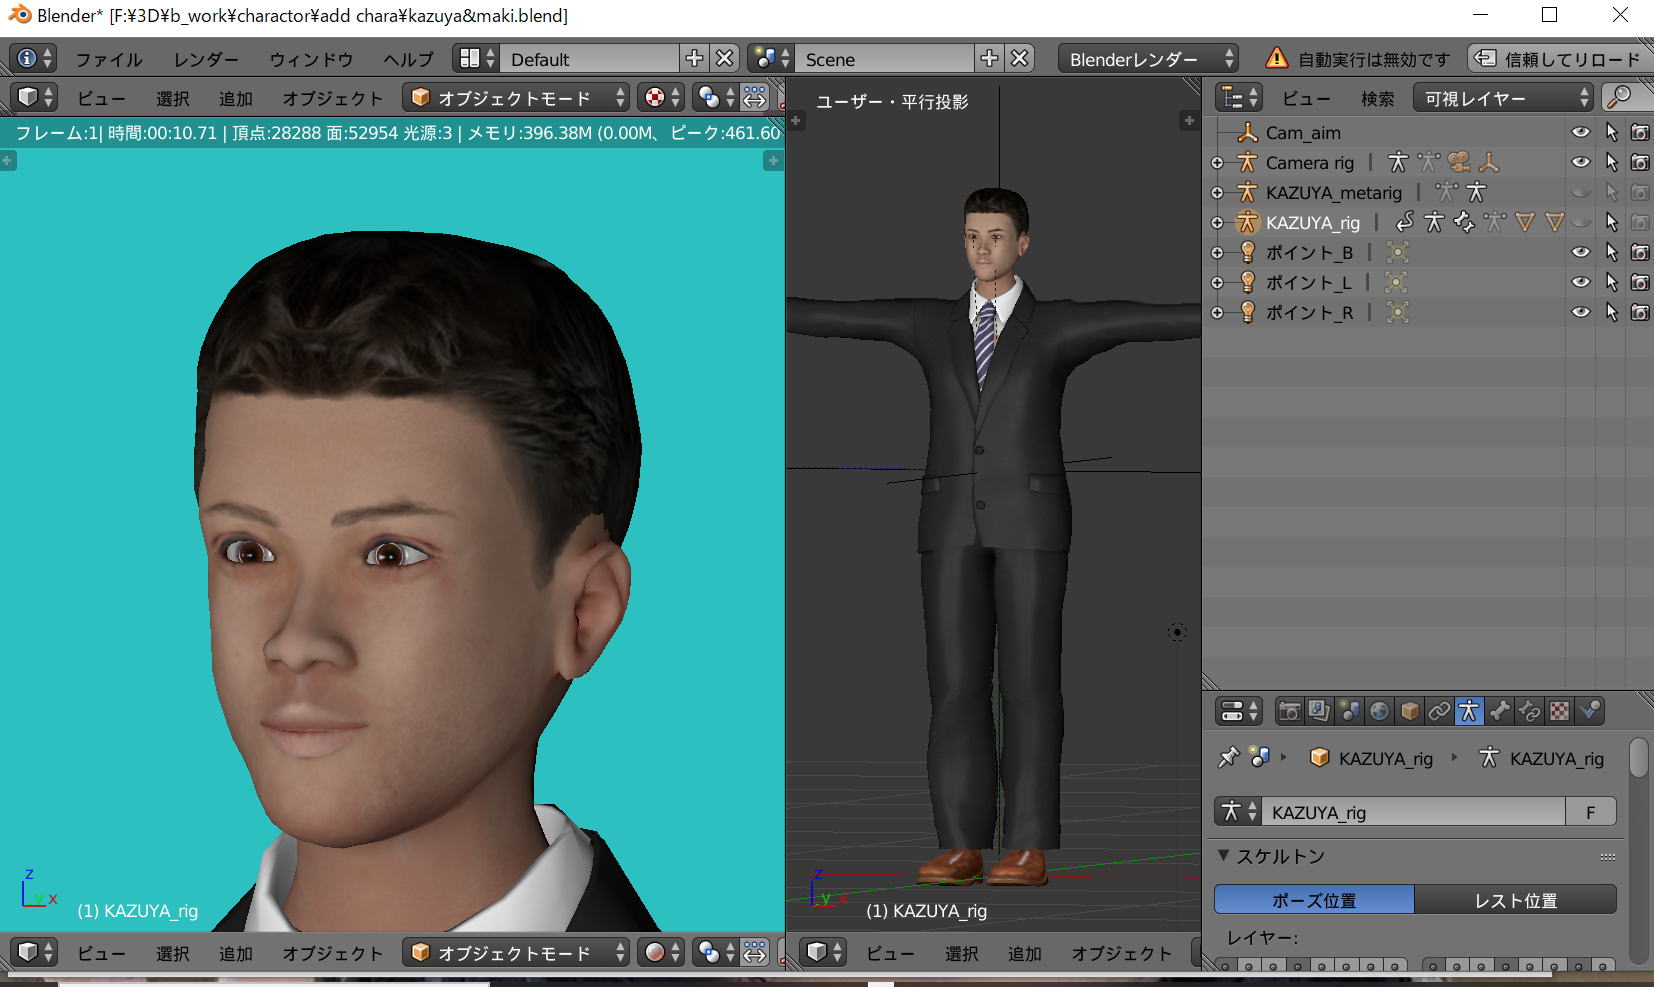The width and height of the screenshot is (1654, 987).
Task: Open the Texture properties tab (checkerboard icon)
Action: point(1559,711)
